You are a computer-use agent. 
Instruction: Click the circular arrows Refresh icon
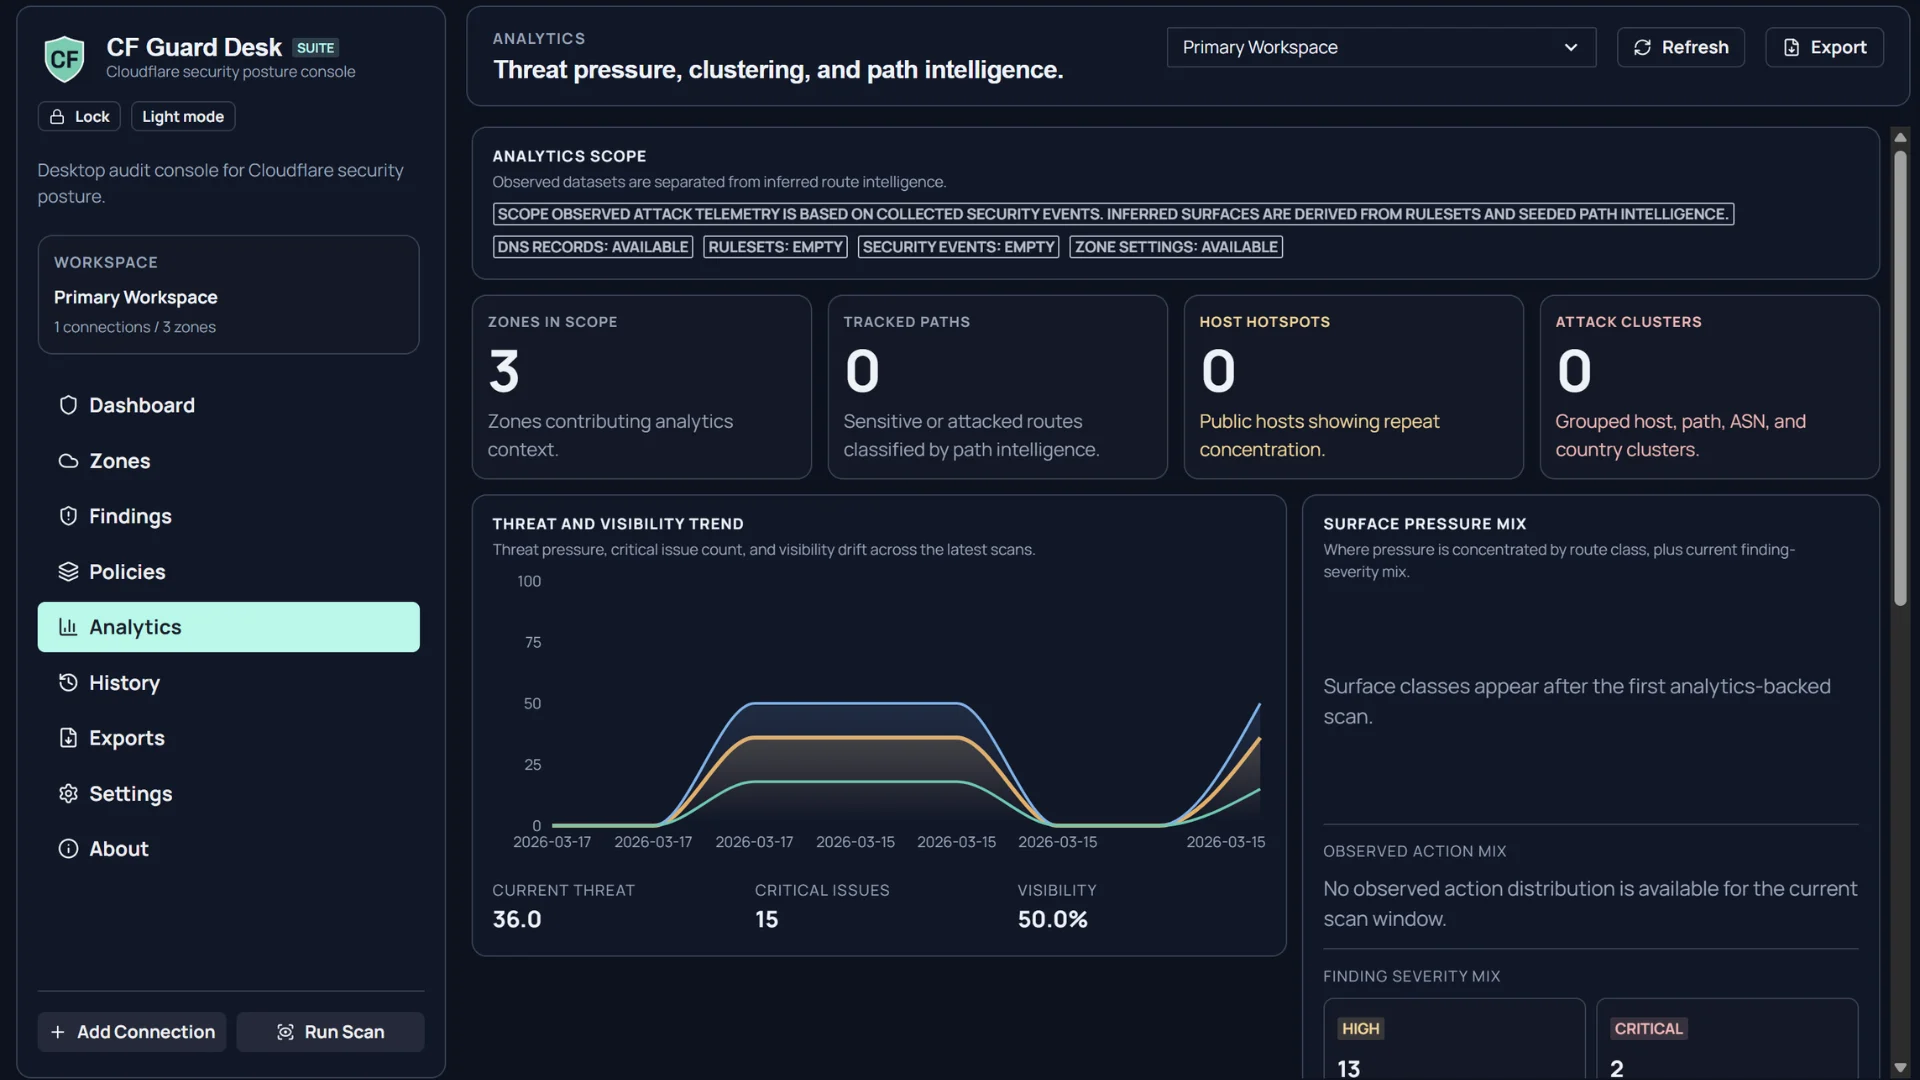(1642, 47)
